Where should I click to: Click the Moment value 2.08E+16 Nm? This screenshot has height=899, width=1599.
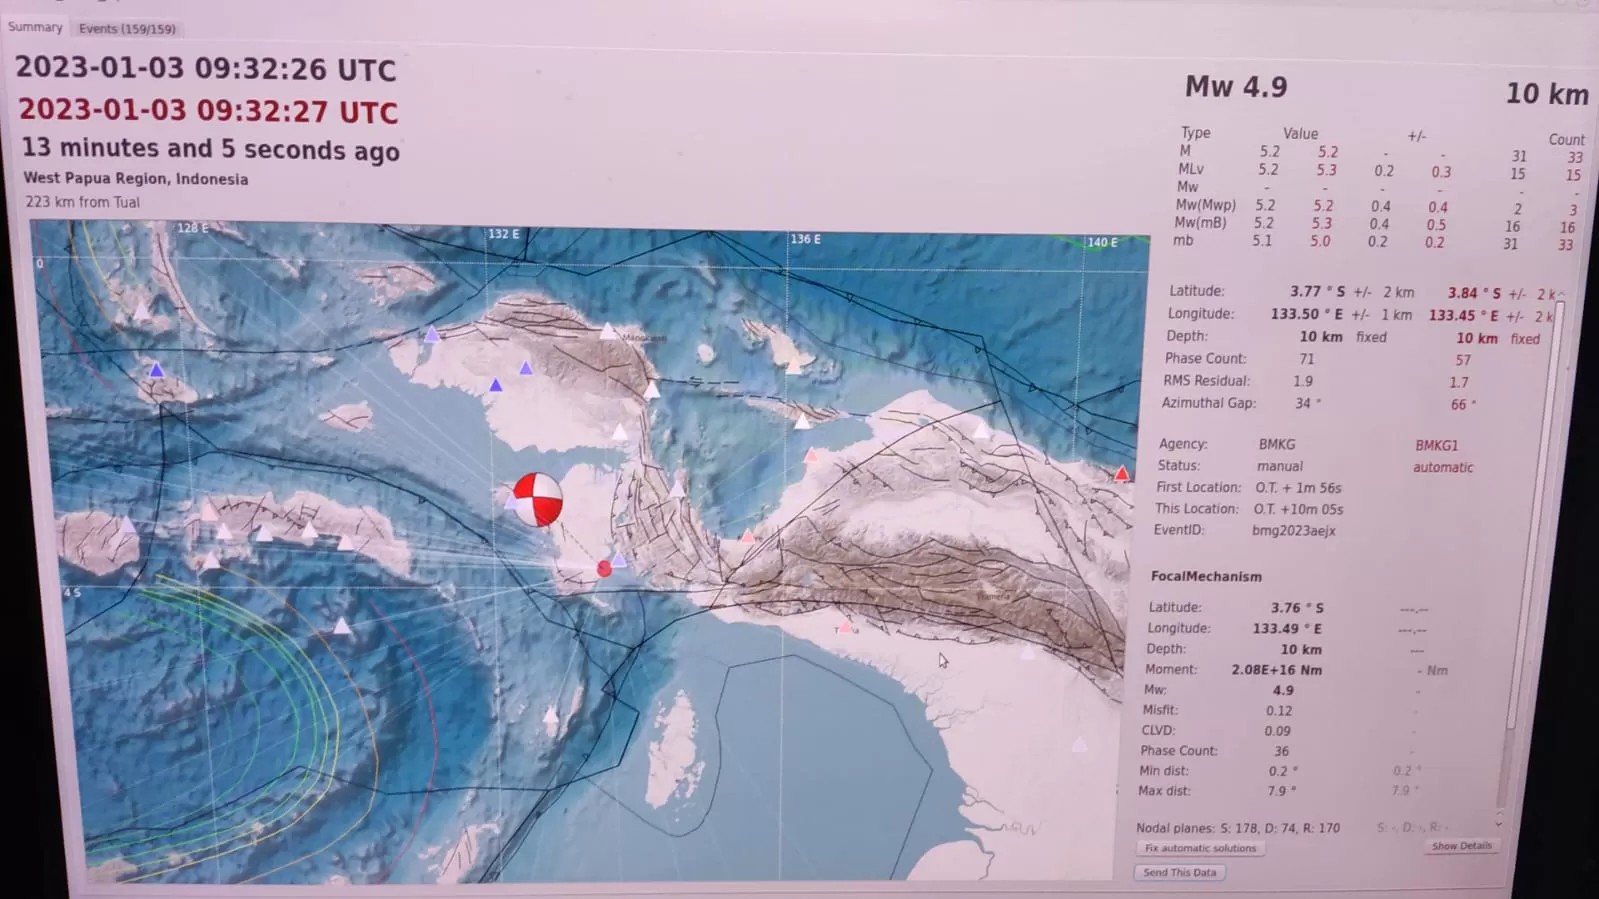pos(1276,670)
